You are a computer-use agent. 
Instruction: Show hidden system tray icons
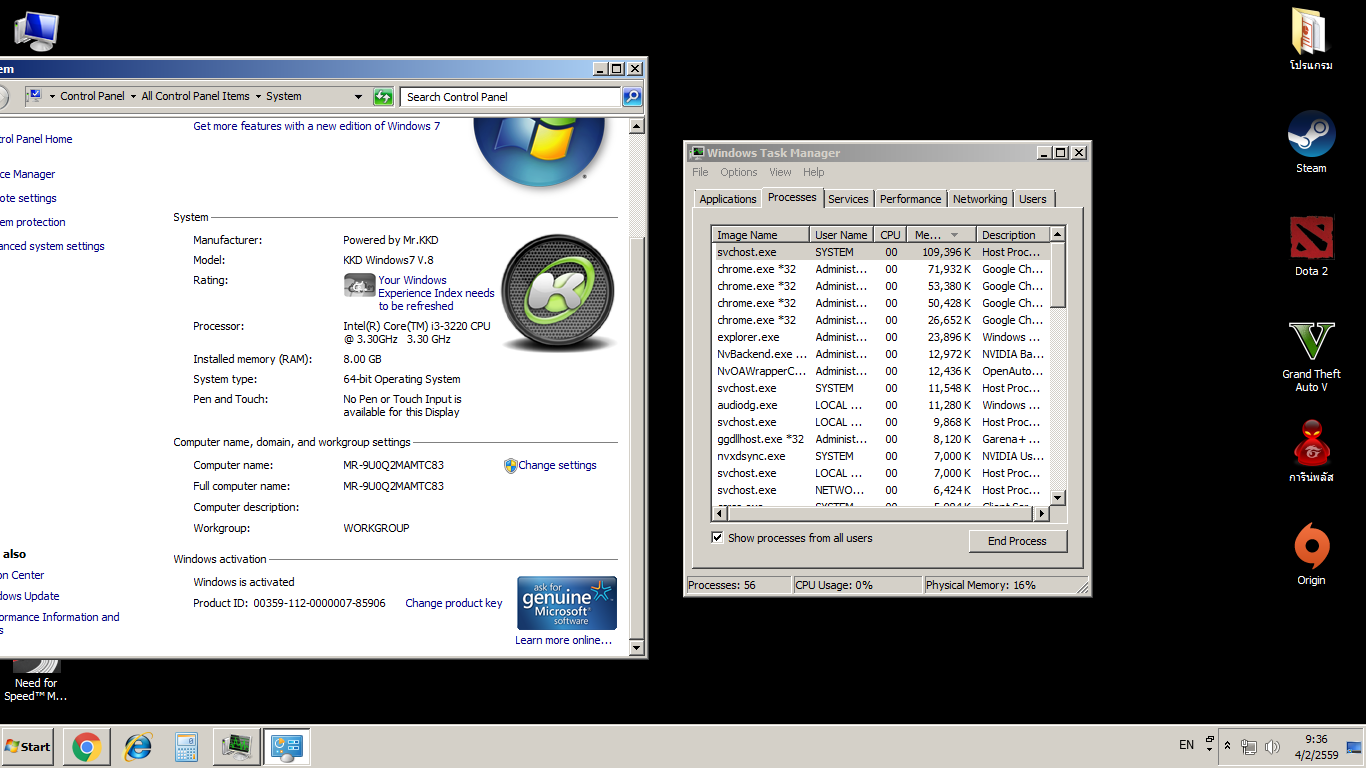click(1227, 746)
